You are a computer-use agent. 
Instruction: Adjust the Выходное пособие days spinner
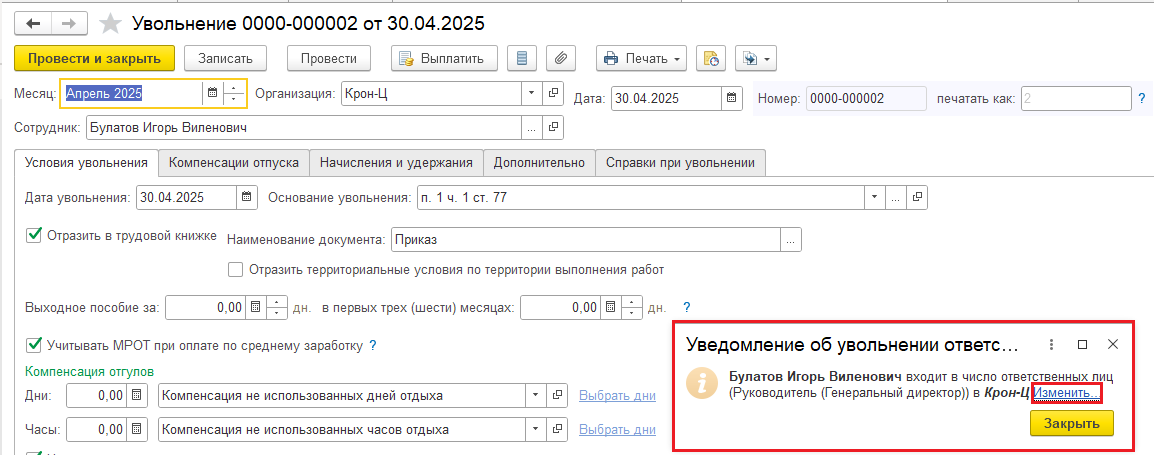pyautogui.click(x=277, y=307)
